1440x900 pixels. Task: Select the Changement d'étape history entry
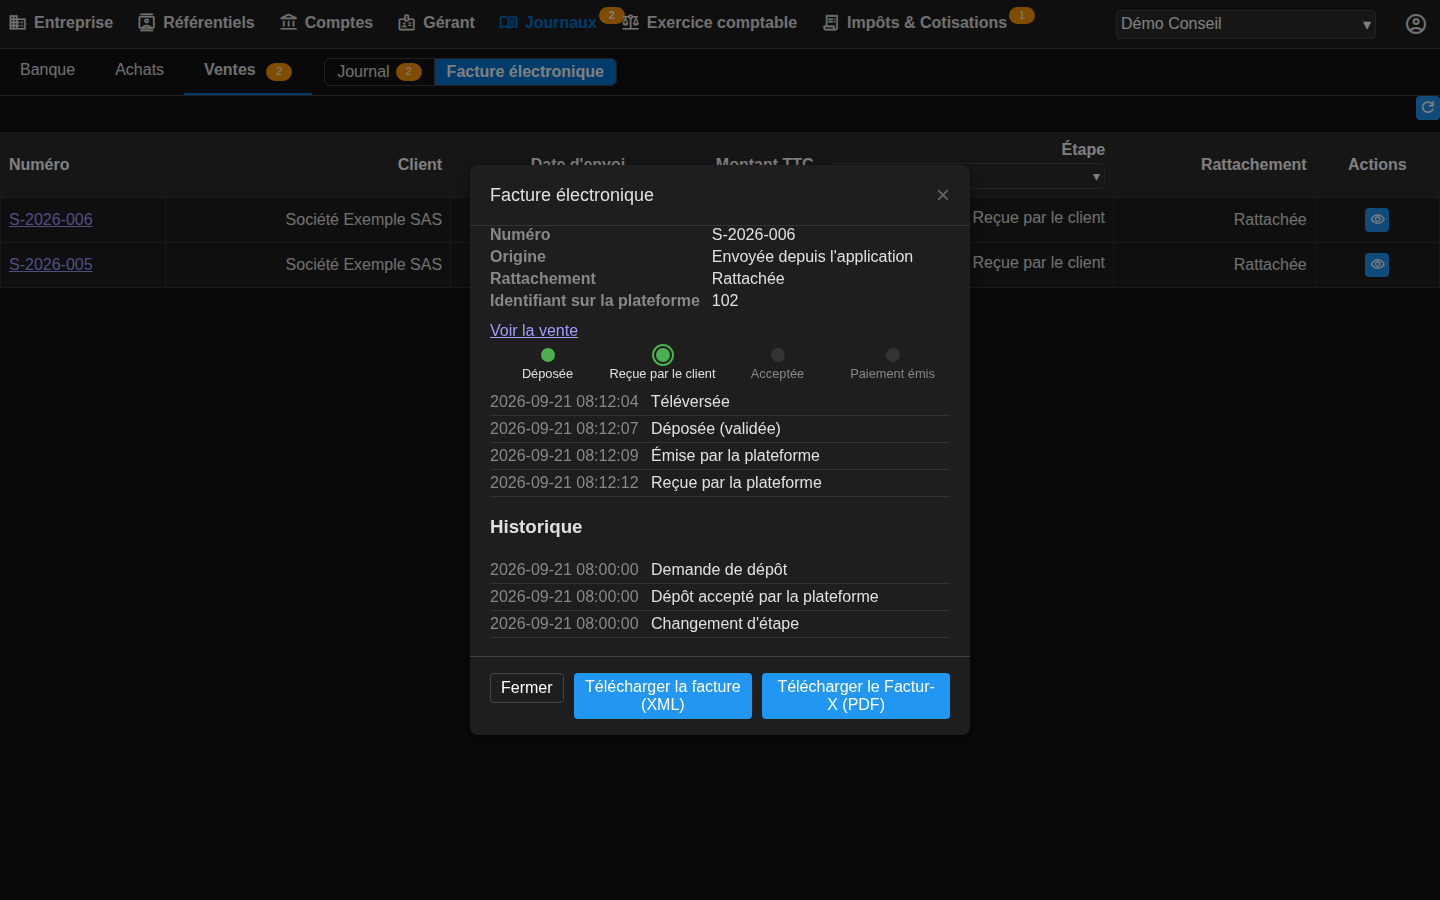point(720,624)
